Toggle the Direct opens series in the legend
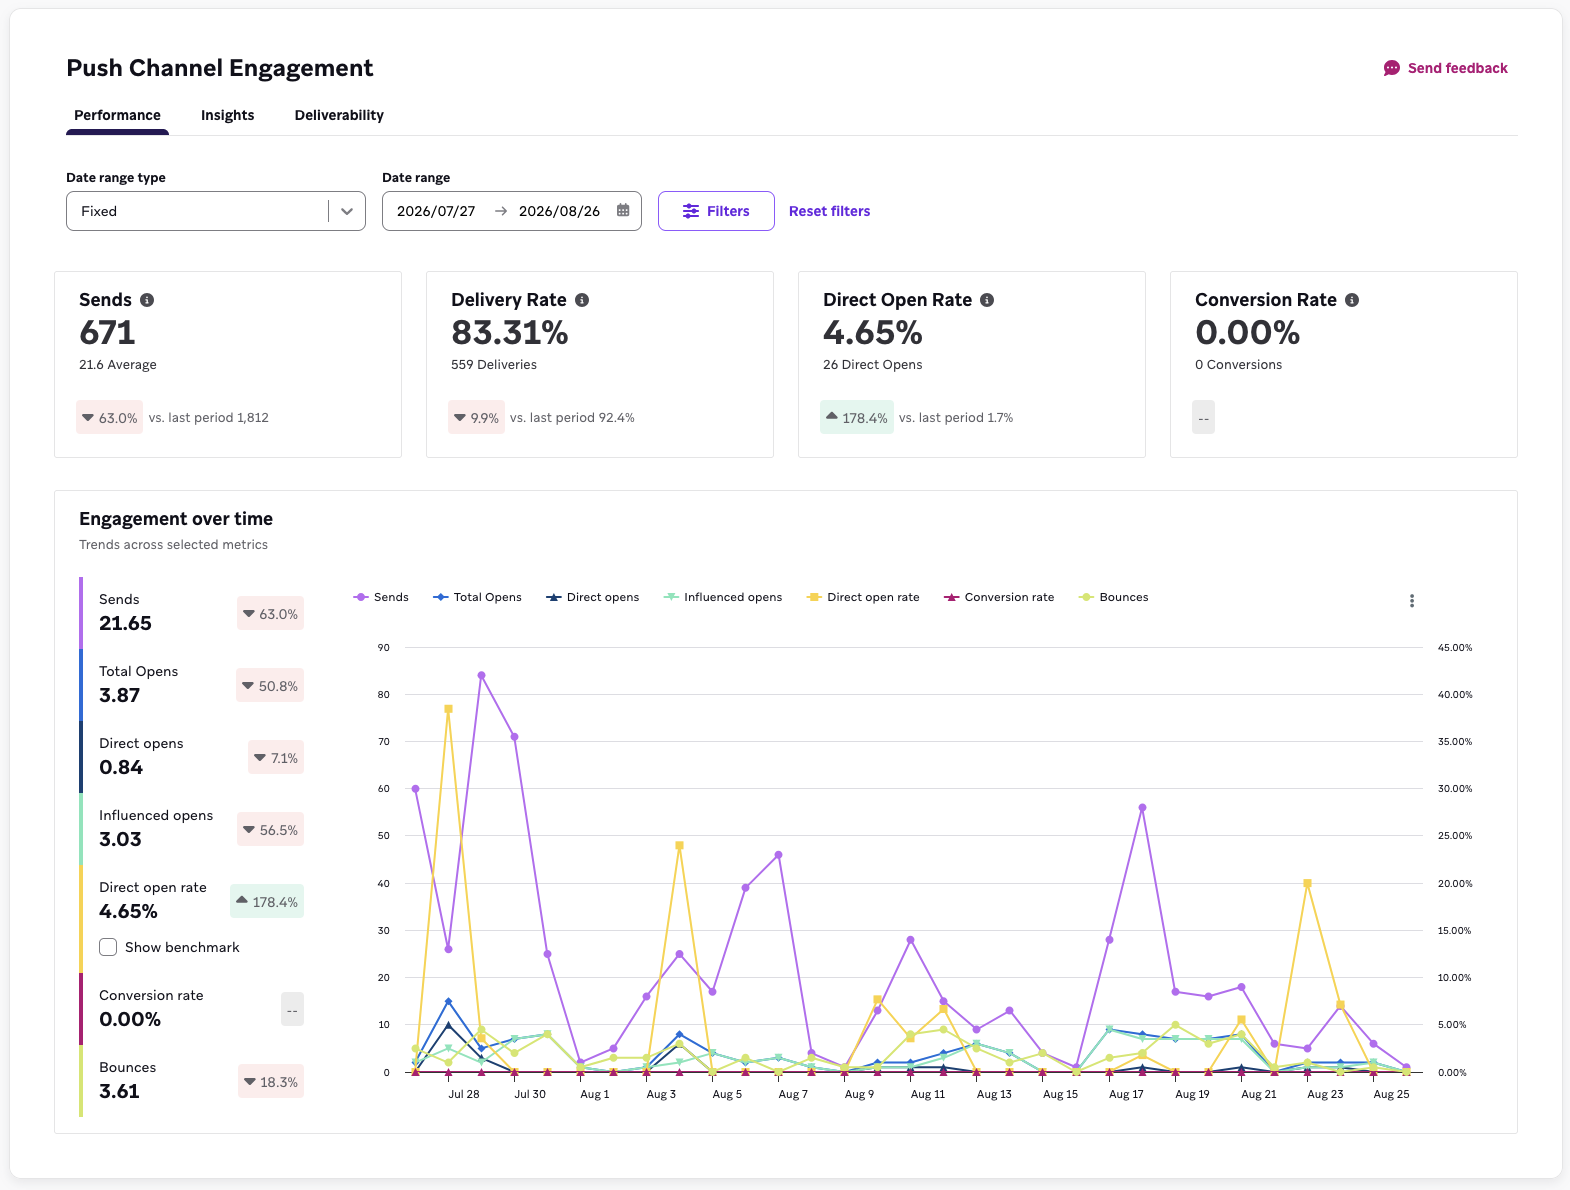The image size is (1570, 1190). click(x=592, y=597)
